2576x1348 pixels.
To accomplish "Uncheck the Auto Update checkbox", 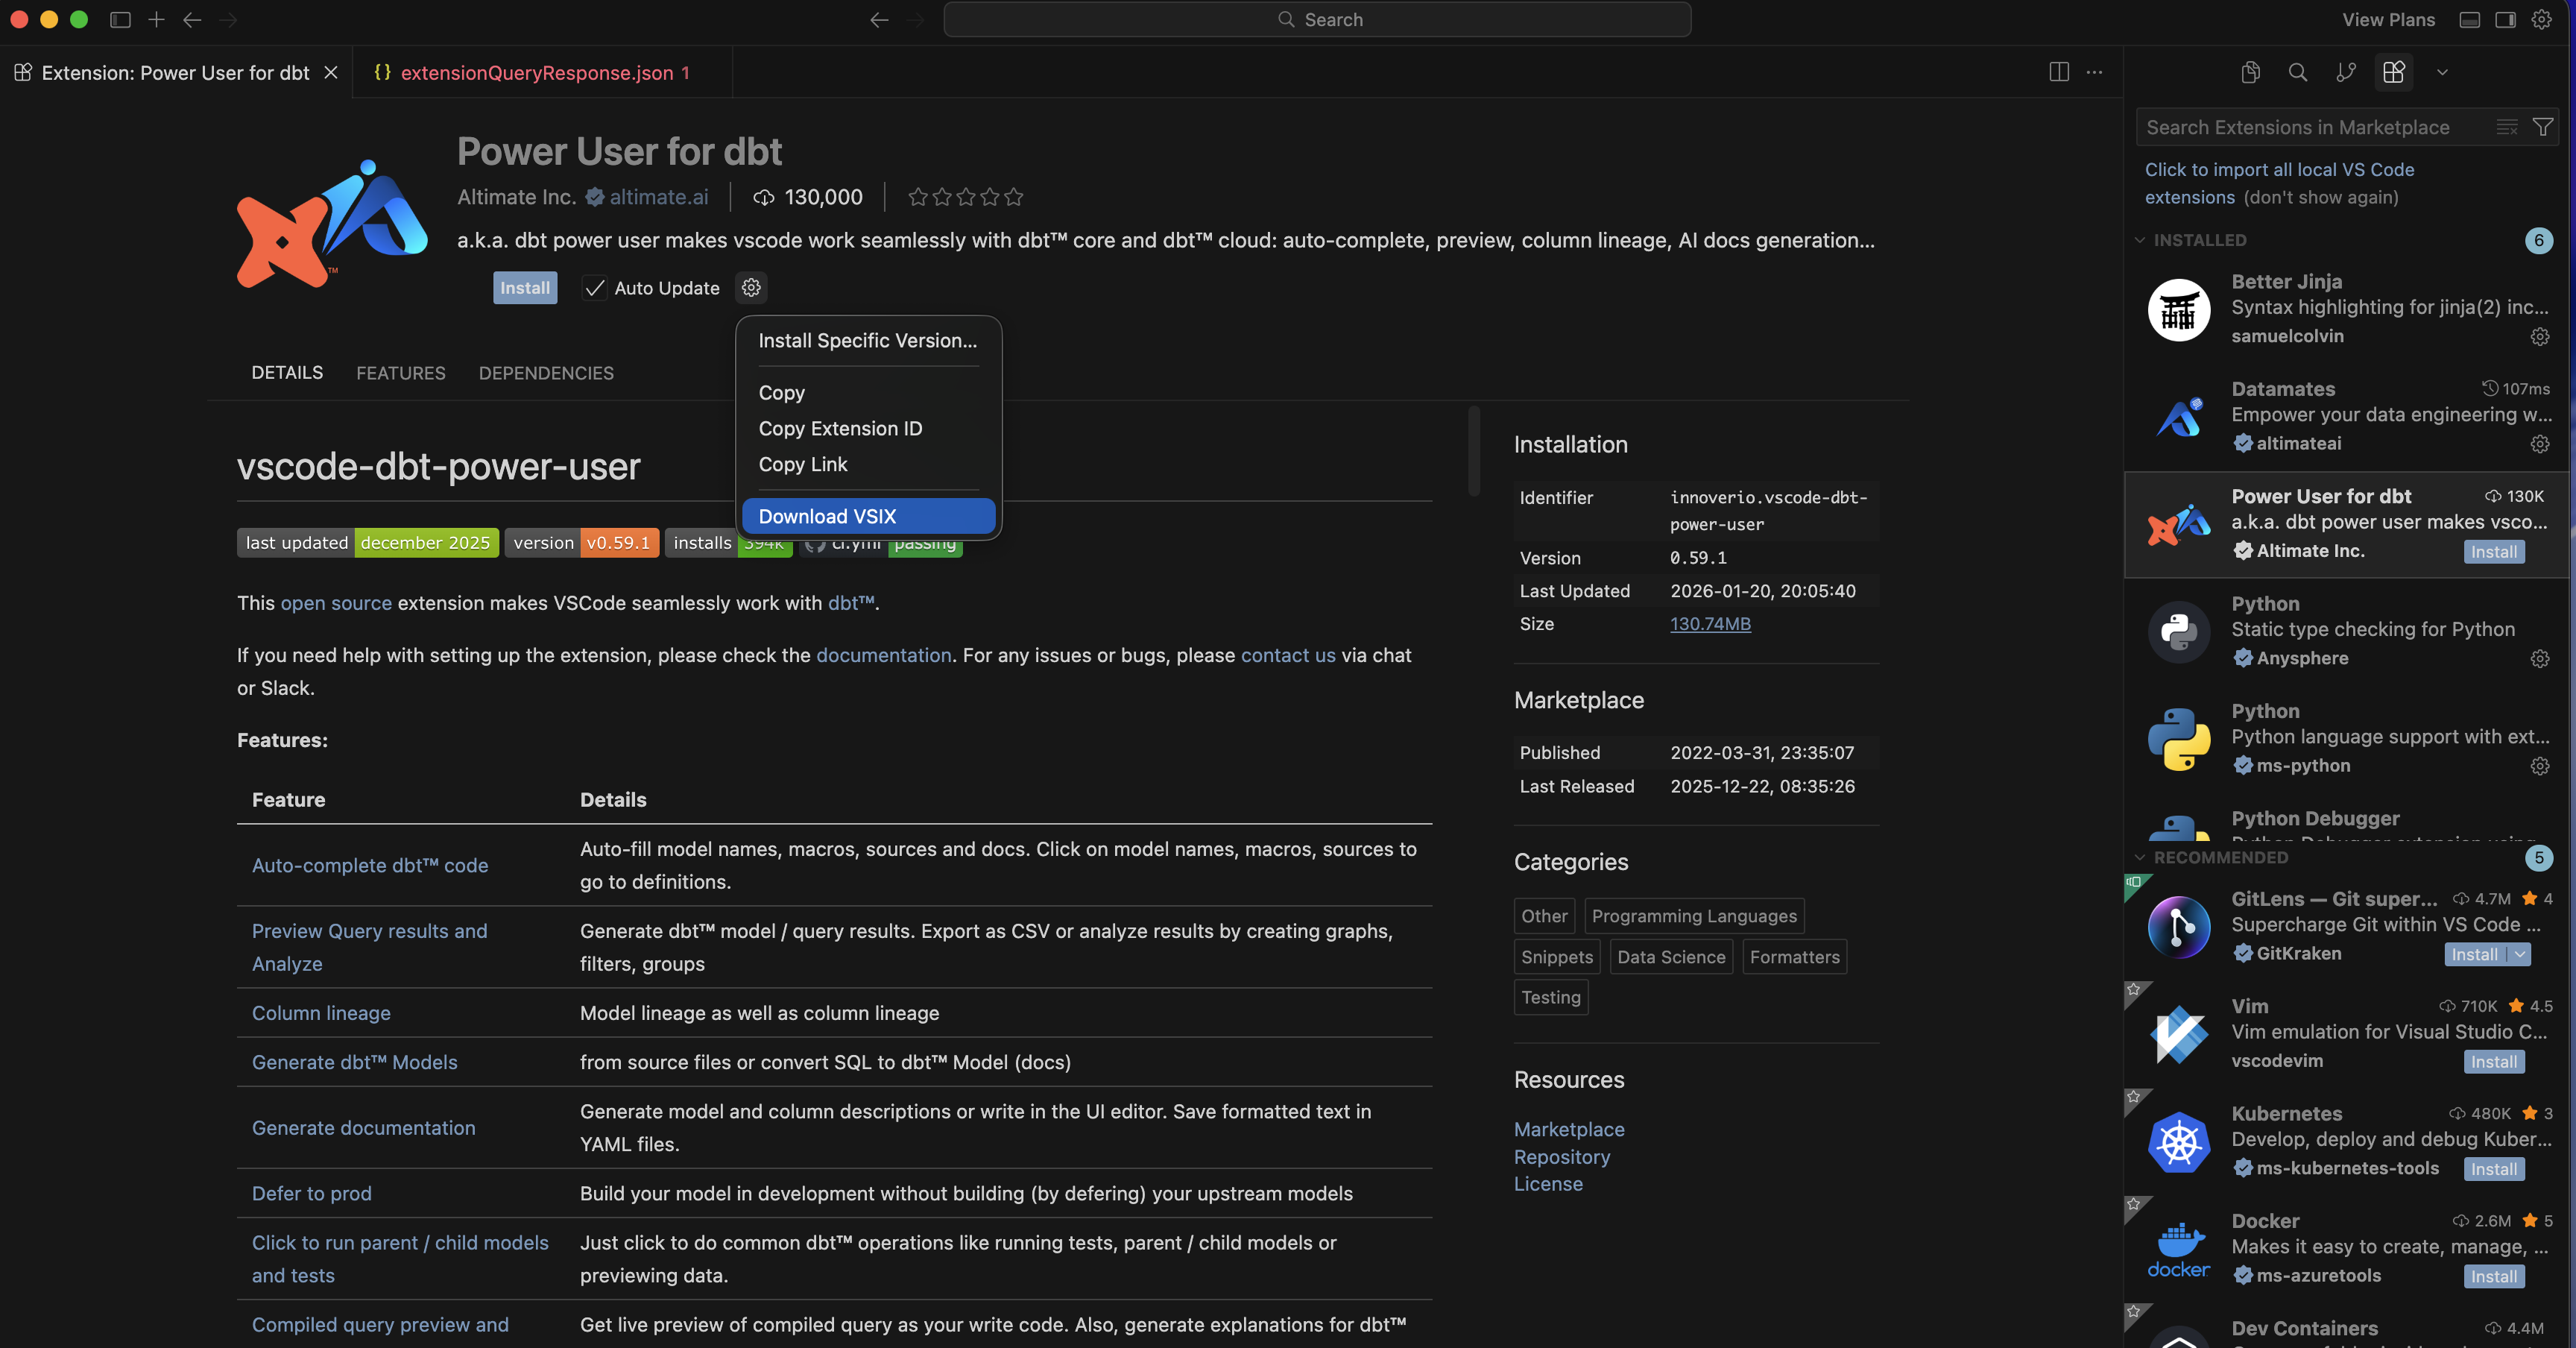I will (x=594, y=288).
